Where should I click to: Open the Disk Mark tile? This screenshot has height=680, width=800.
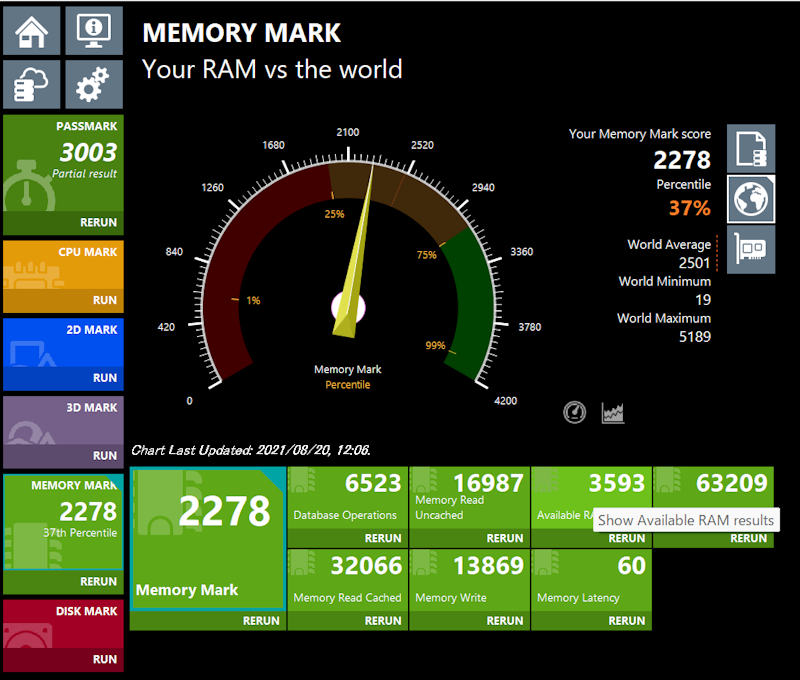coord(63,624)
